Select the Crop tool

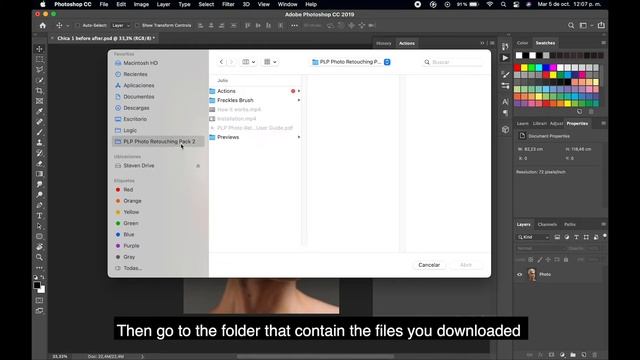pyautogui.click(x=40, y=91)
